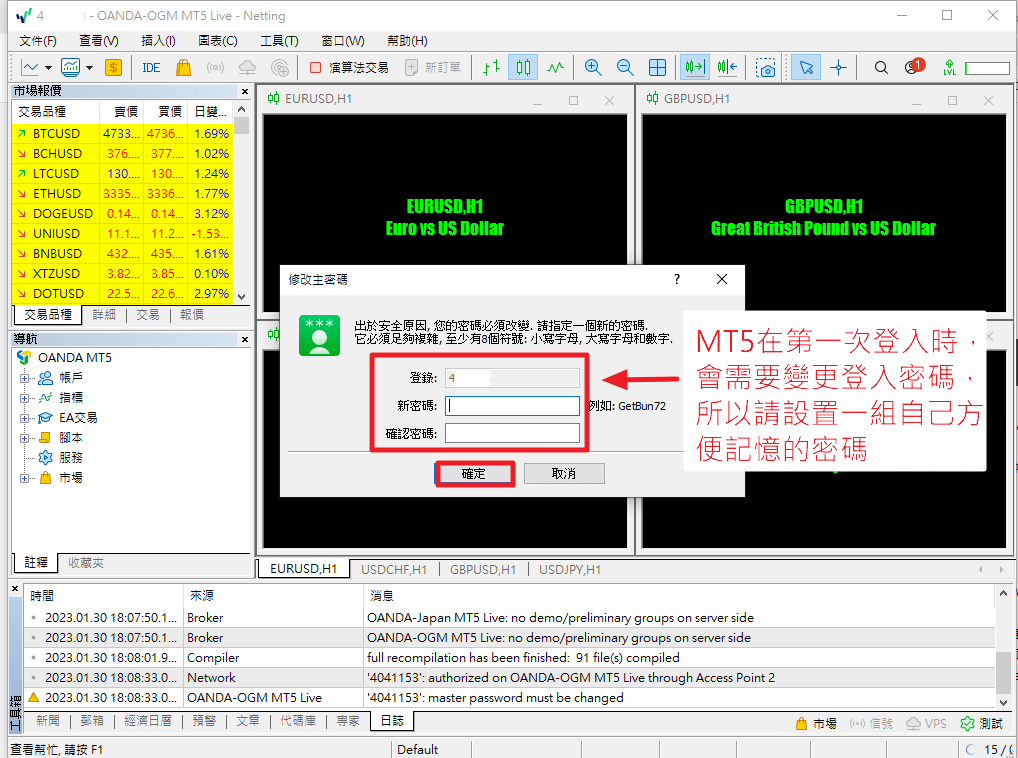Screen dimensions: 1018x758
Task: Zoom in on the chart
Action: [x=593, y=67]
